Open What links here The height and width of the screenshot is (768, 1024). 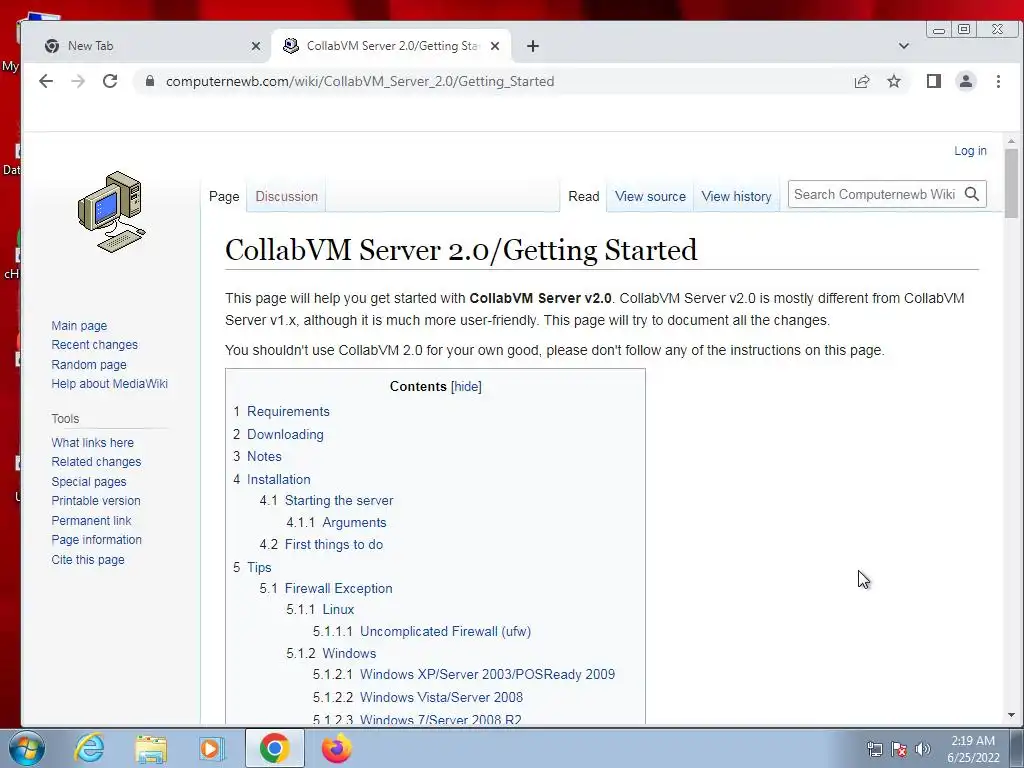point(93,442)
